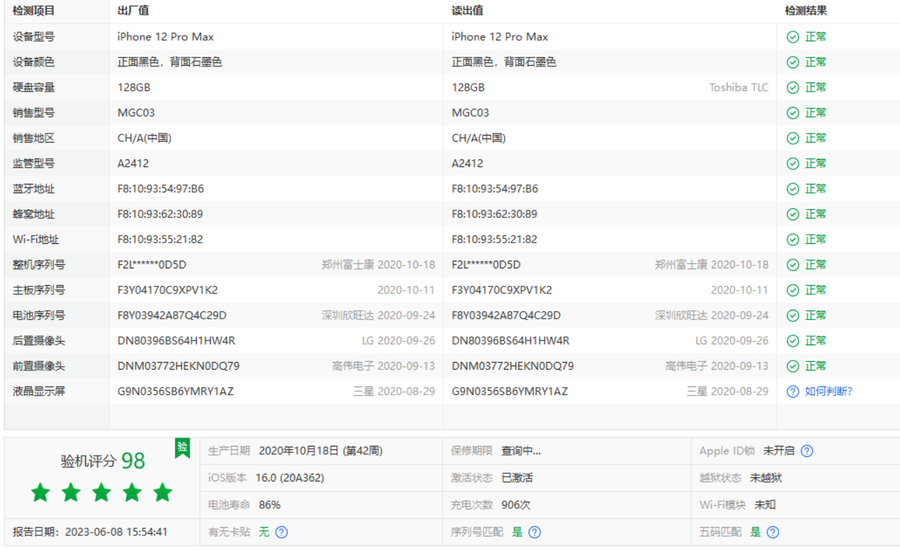Click jailbreak status 未越狱
The height and width of the screenshot is (550, 900).
click(766, 478)
